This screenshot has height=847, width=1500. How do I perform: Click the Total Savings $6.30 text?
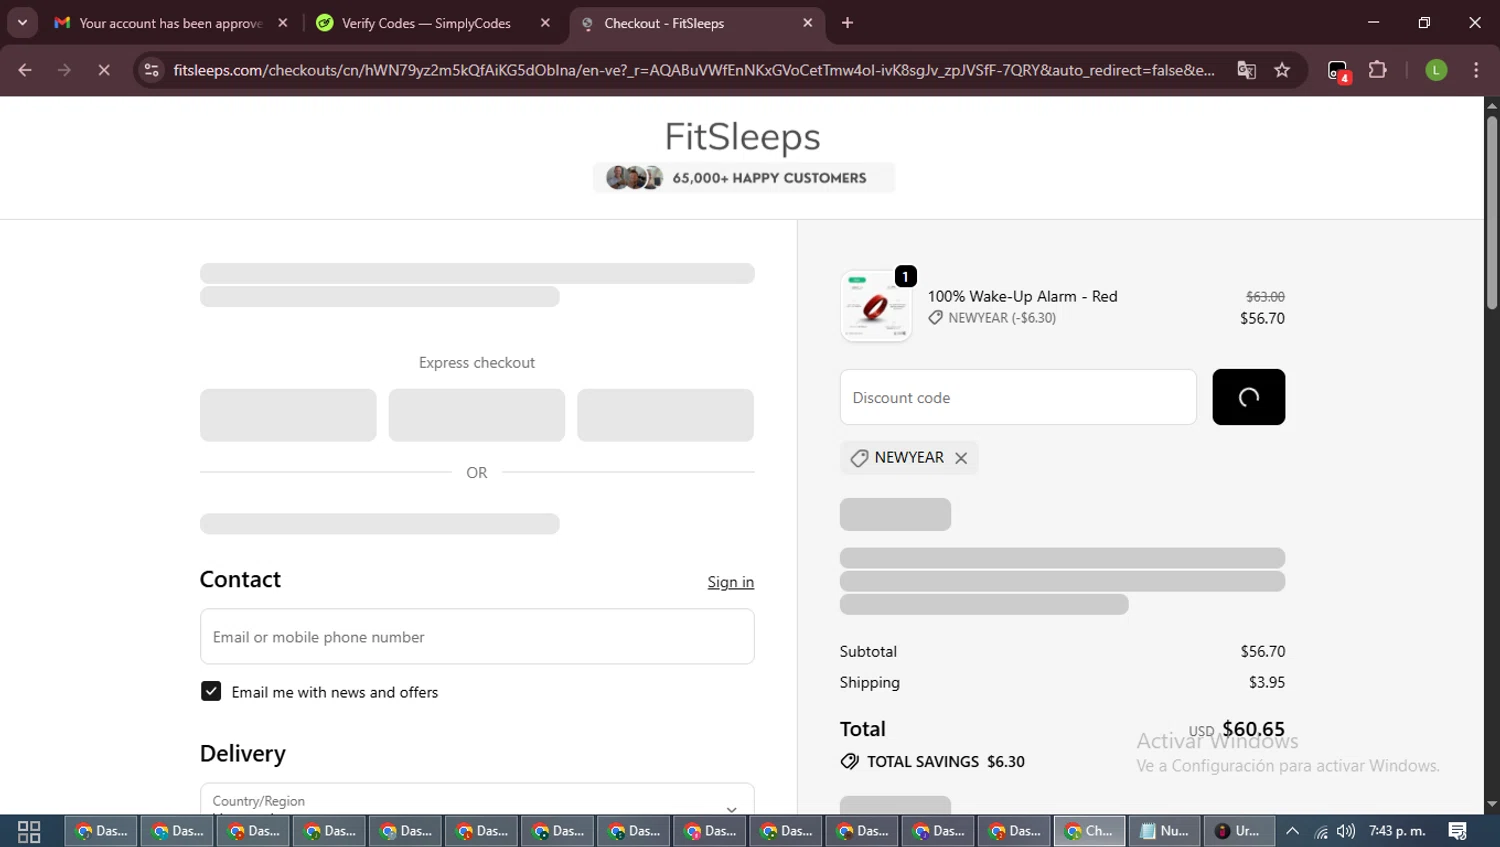tap(946, 762)
